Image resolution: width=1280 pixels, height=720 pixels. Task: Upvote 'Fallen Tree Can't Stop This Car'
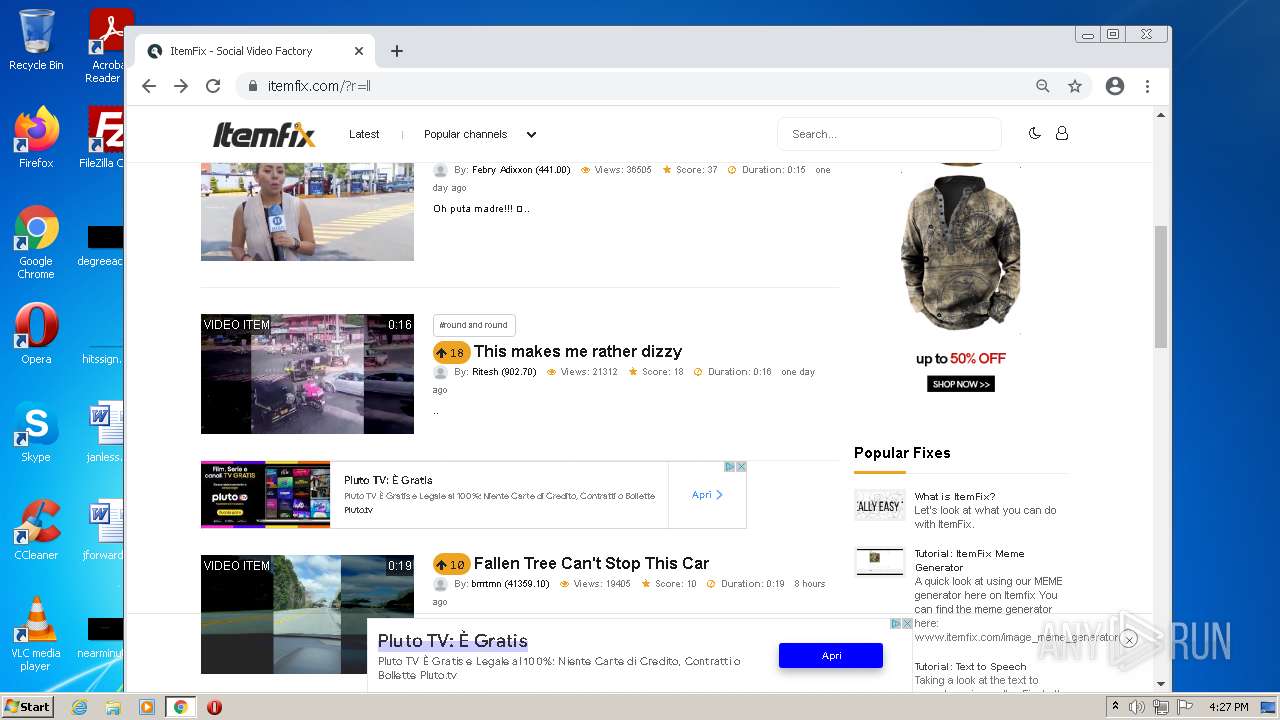click(451, 565)
